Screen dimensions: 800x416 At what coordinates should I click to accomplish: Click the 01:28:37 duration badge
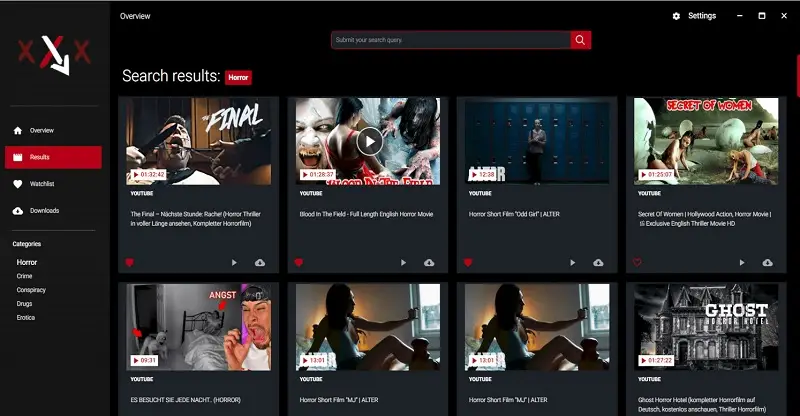tap(318, 175)
